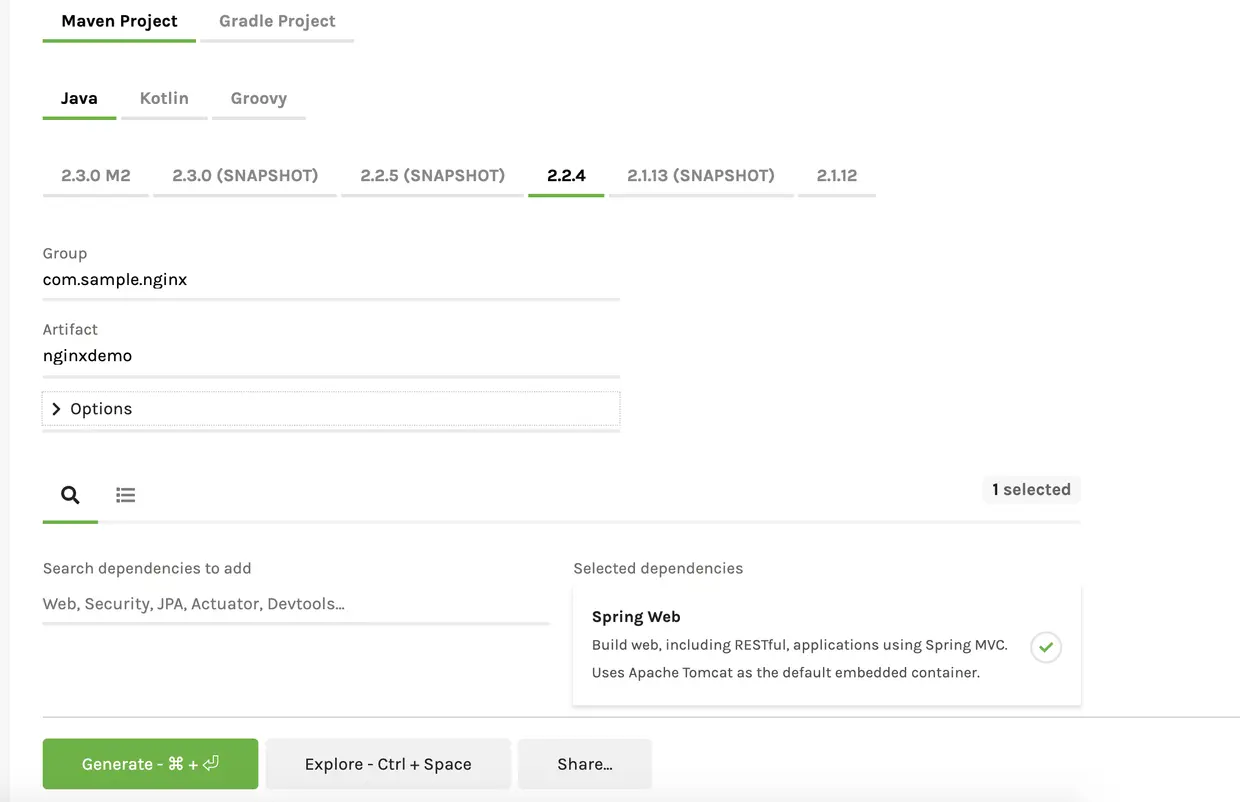Switch to the search dependencies magnifier tab
This screenshot has width=1240, height=802.
point(70,495)
